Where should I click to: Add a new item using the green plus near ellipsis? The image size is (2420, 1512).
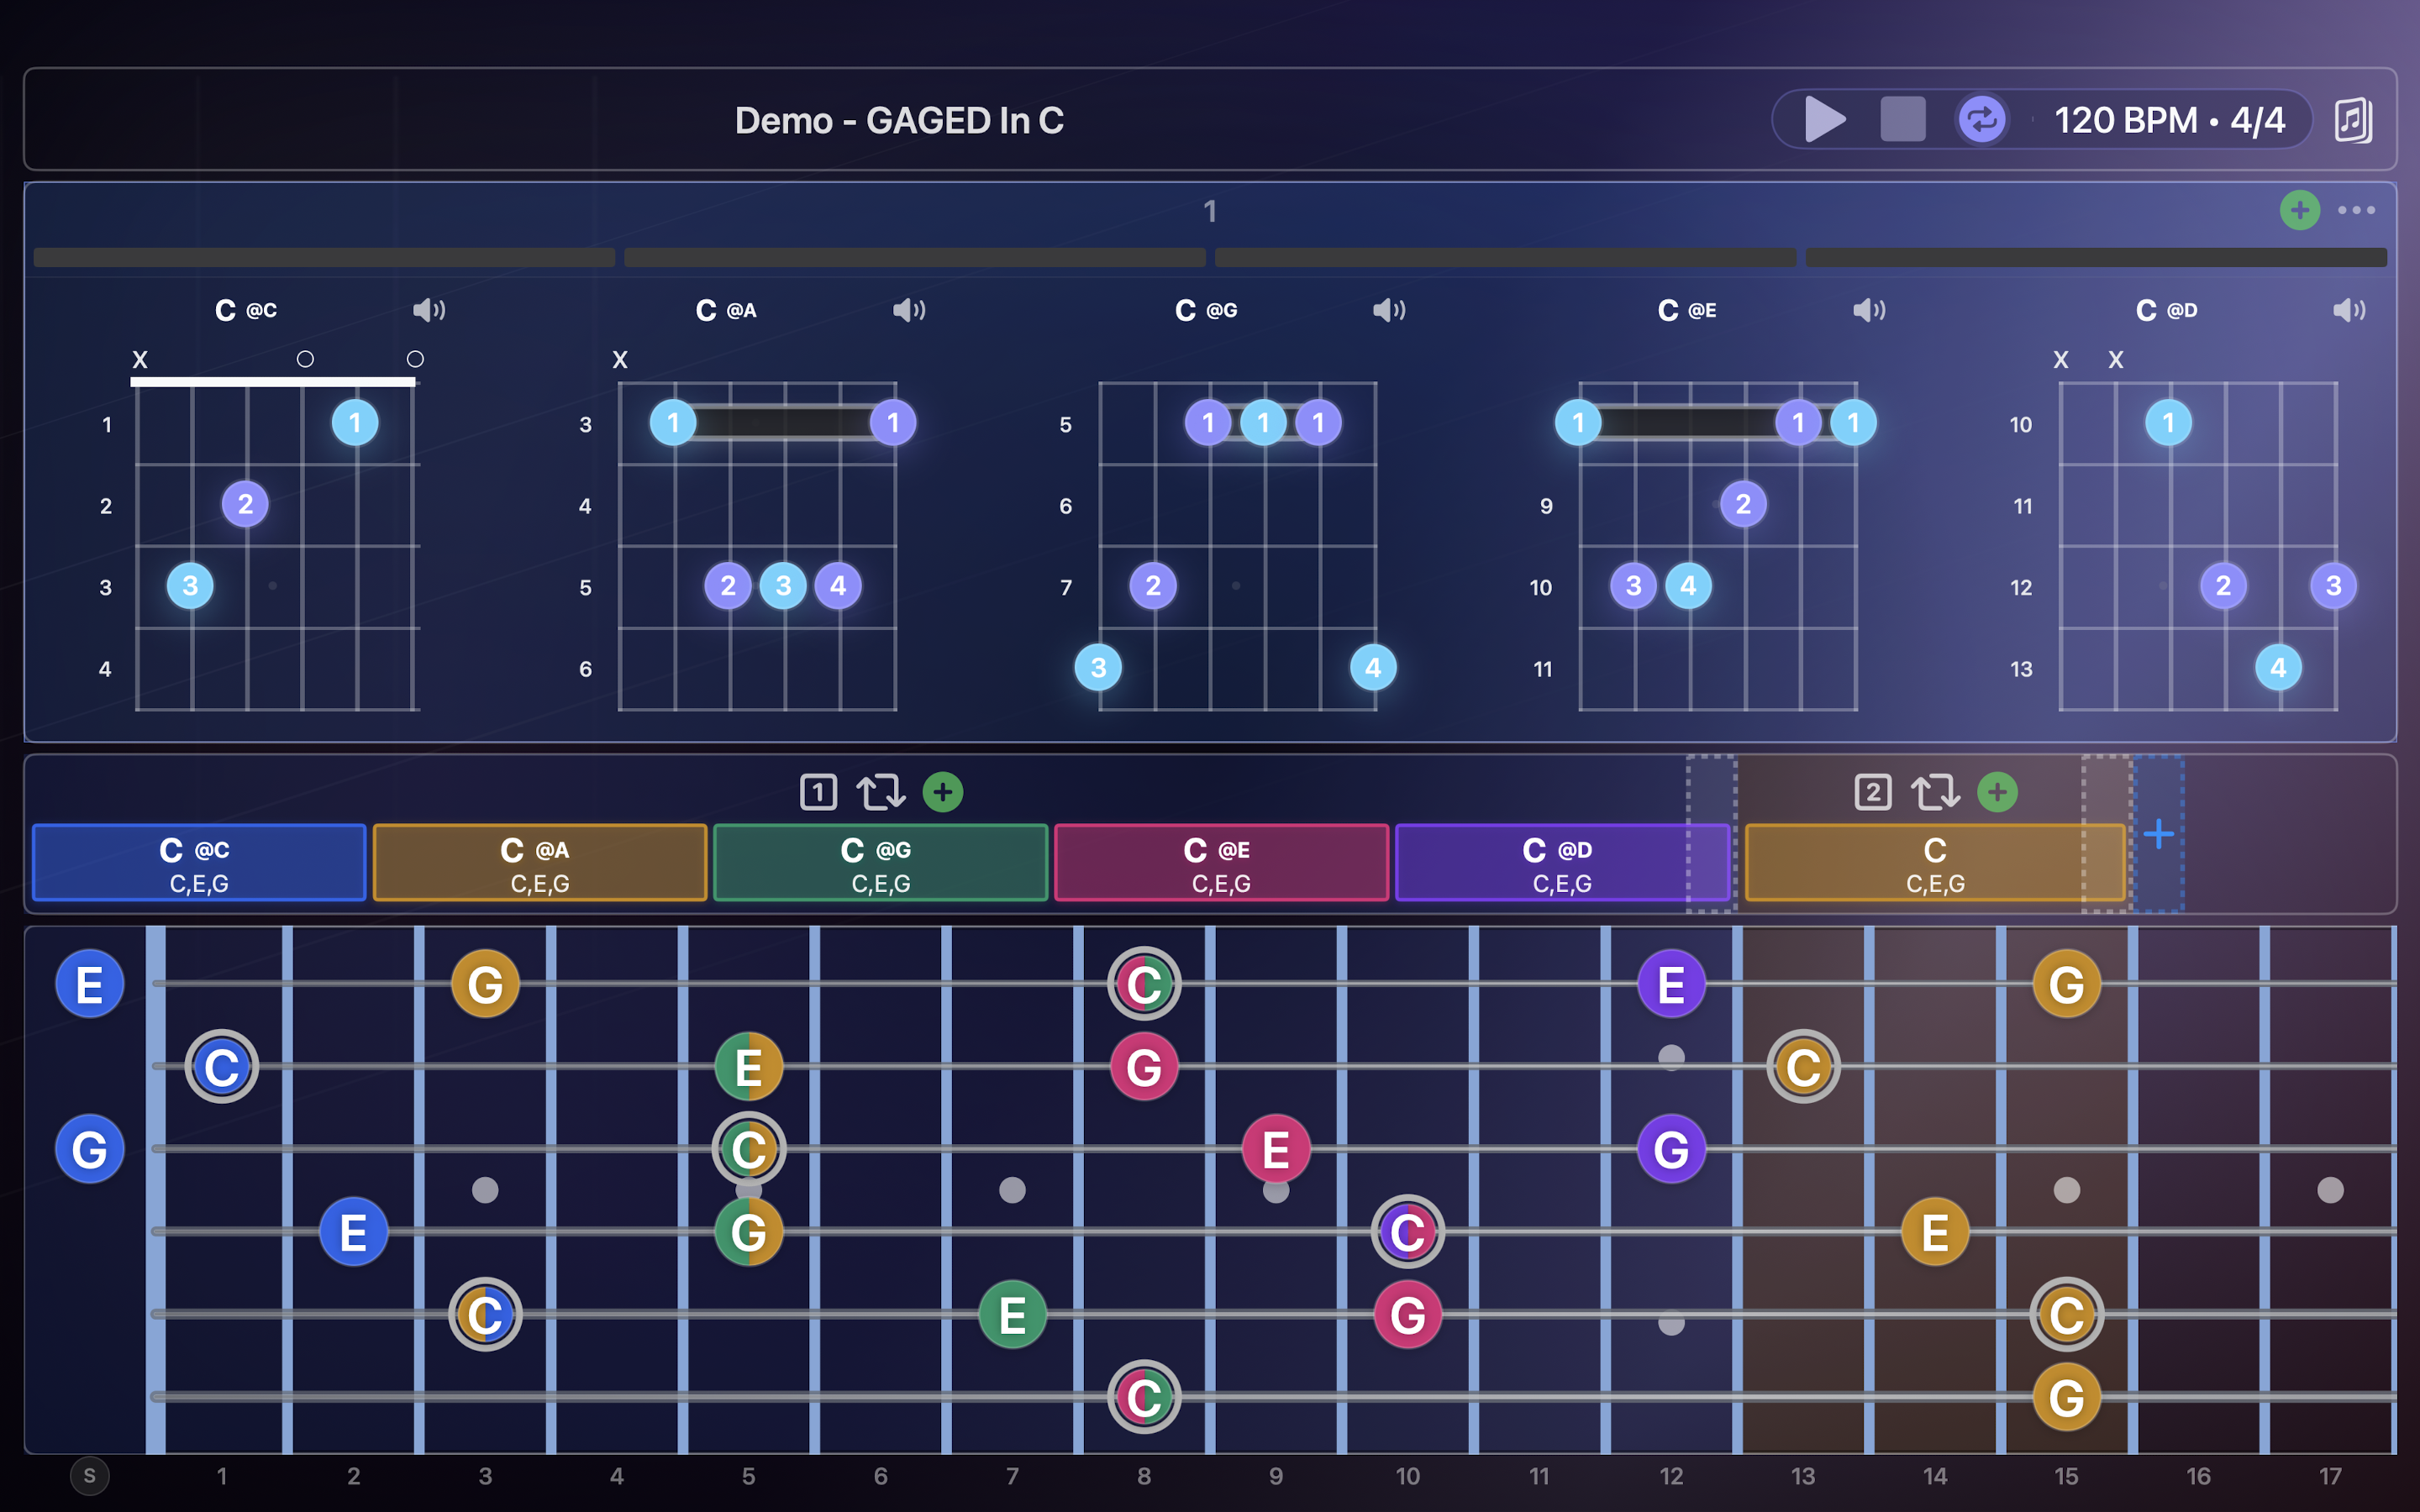click(2299, 211)
